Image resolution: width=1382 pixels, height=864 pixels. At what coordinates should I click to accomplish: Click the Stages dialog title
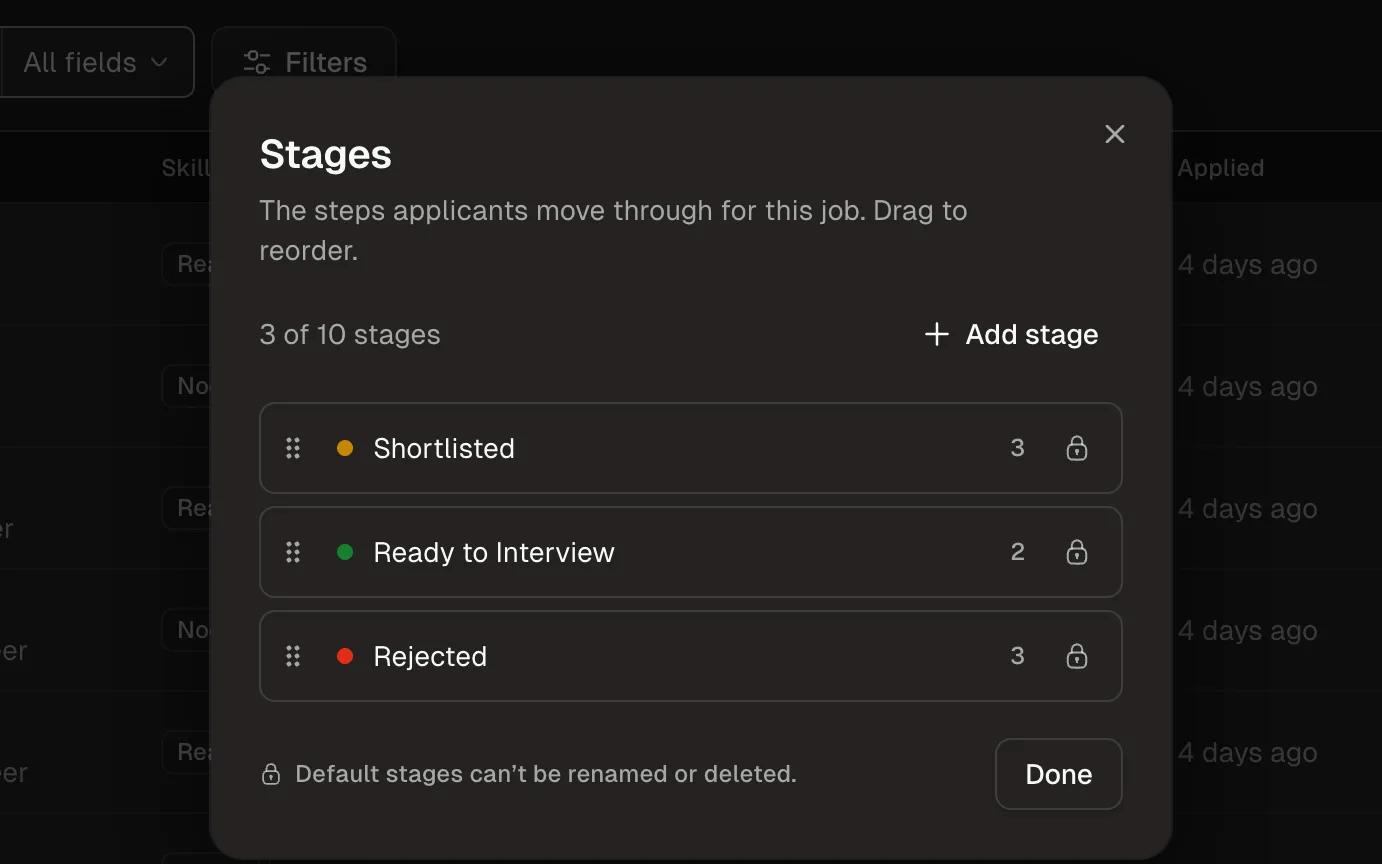pos(326,154)
